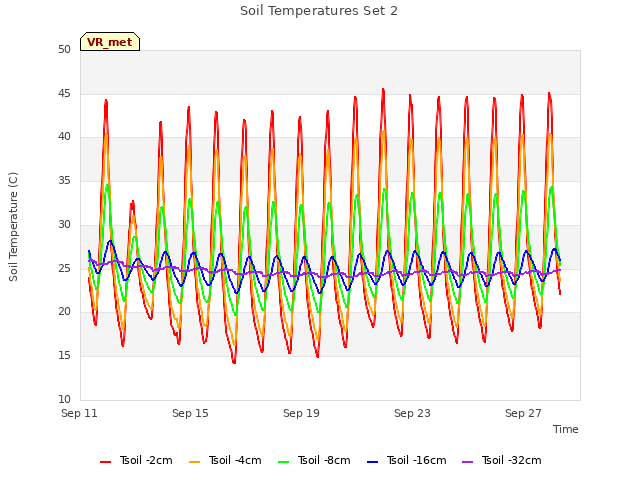Image resolution: width=640 pixels, height=480 pixels.
Task: Click the red Tsoil -2cm legend swatch
Action: (105, 462)
